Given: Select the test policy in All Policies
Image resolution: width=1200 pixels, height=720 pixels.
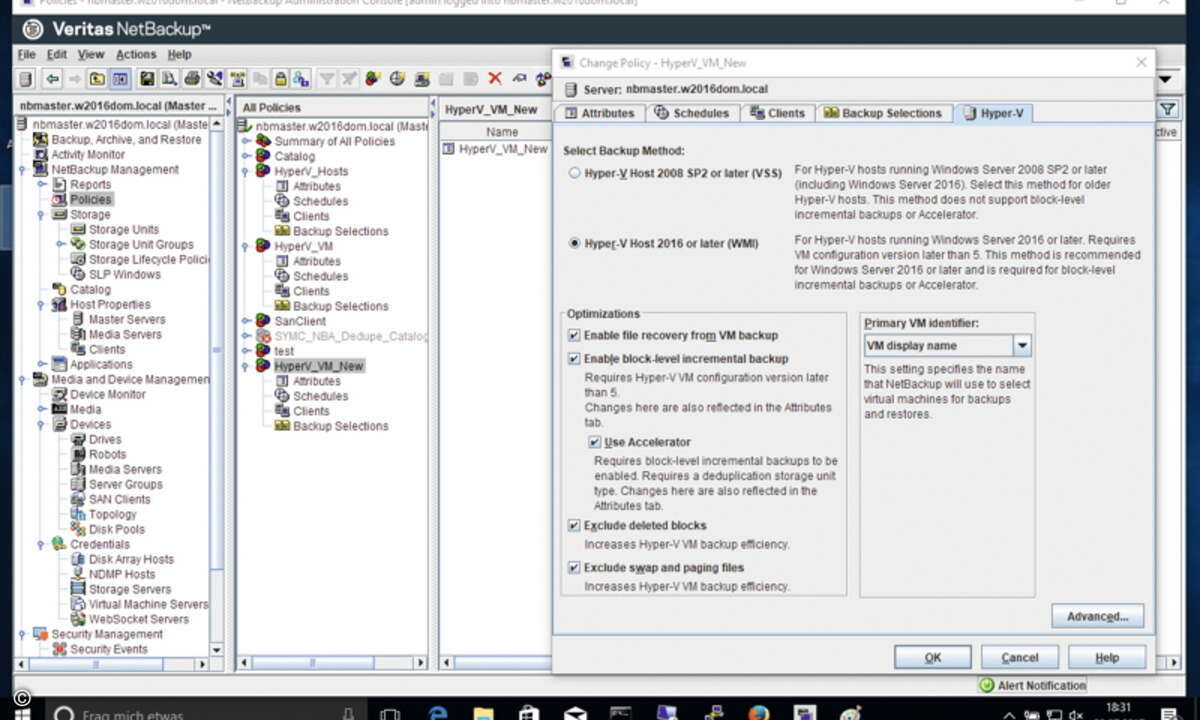Looking at the screenshot, I should click(x=284, y=351).
